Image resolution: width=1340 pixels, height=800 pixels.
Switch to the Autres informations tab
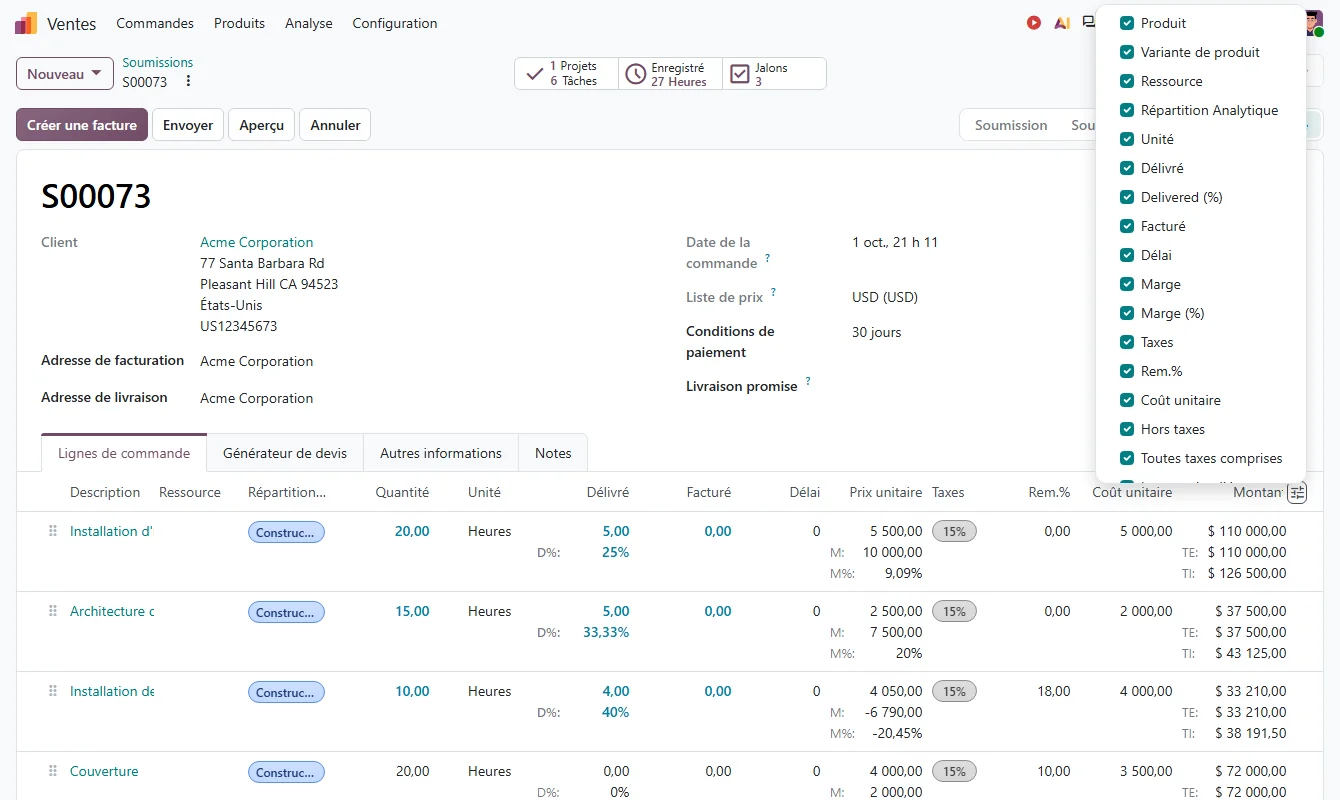(441, 453)
